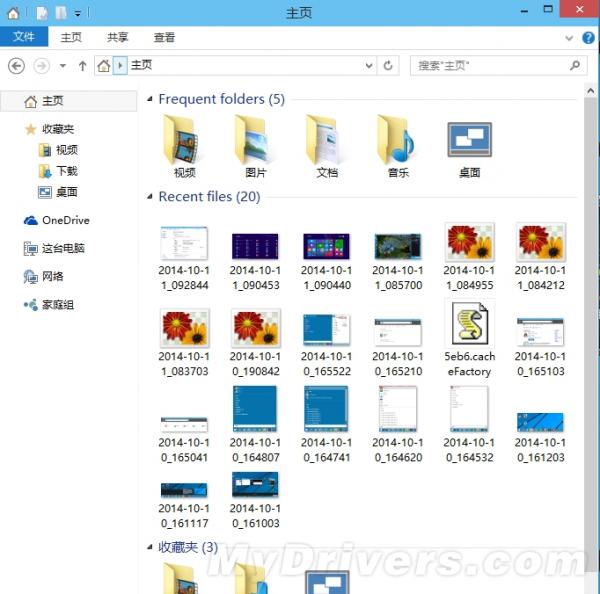Click the back navigation arrow

coord(16,65)
